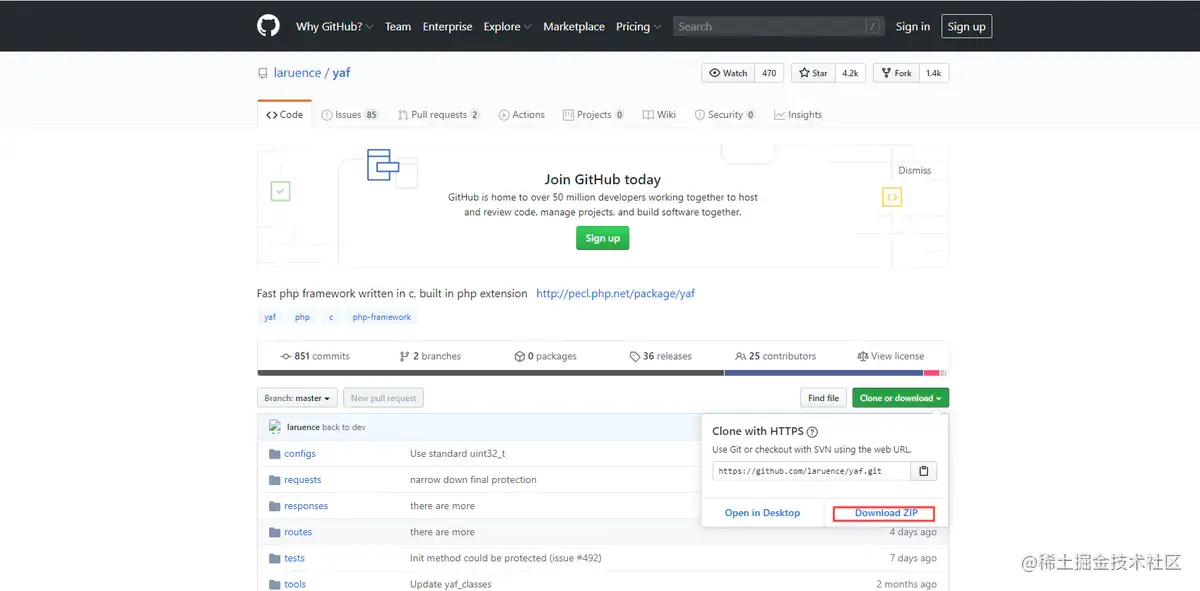This screenshot has height=591, width=1200.
Task: Click the Find file button
Action: pos(824,398)
